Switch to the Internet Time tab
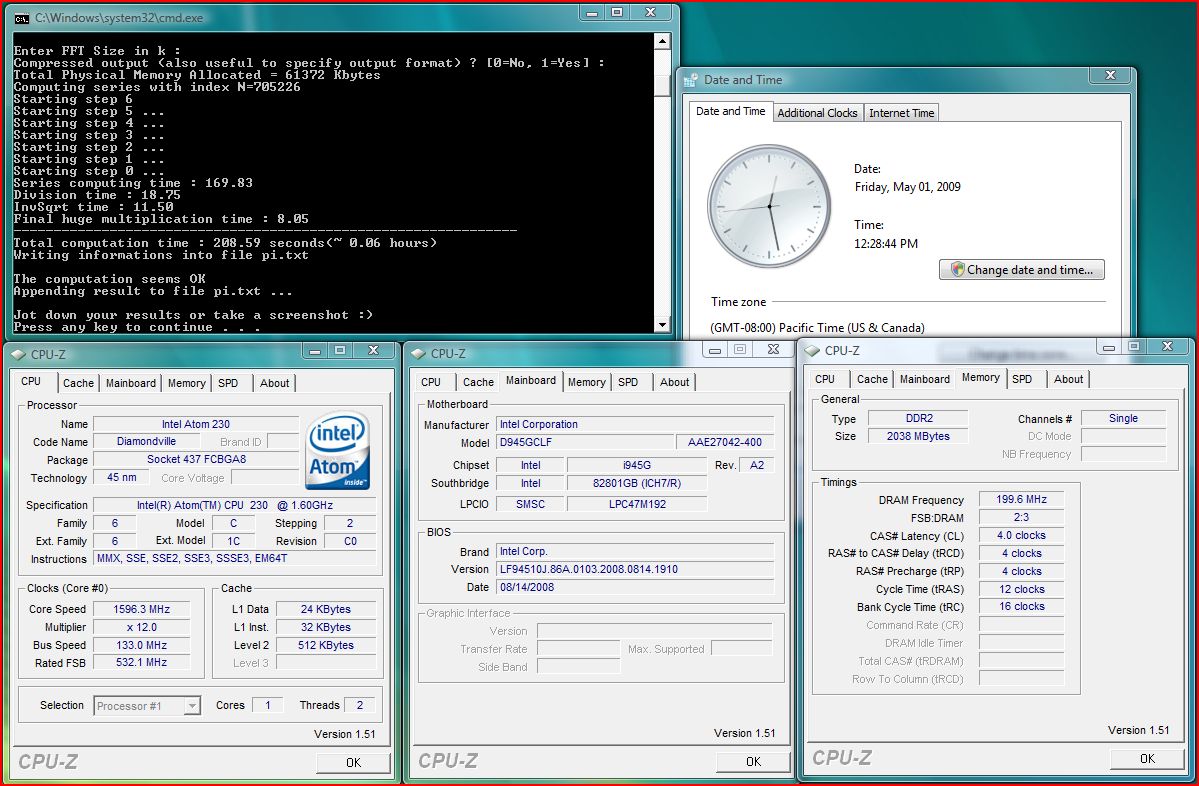 (x=902, y=113)
